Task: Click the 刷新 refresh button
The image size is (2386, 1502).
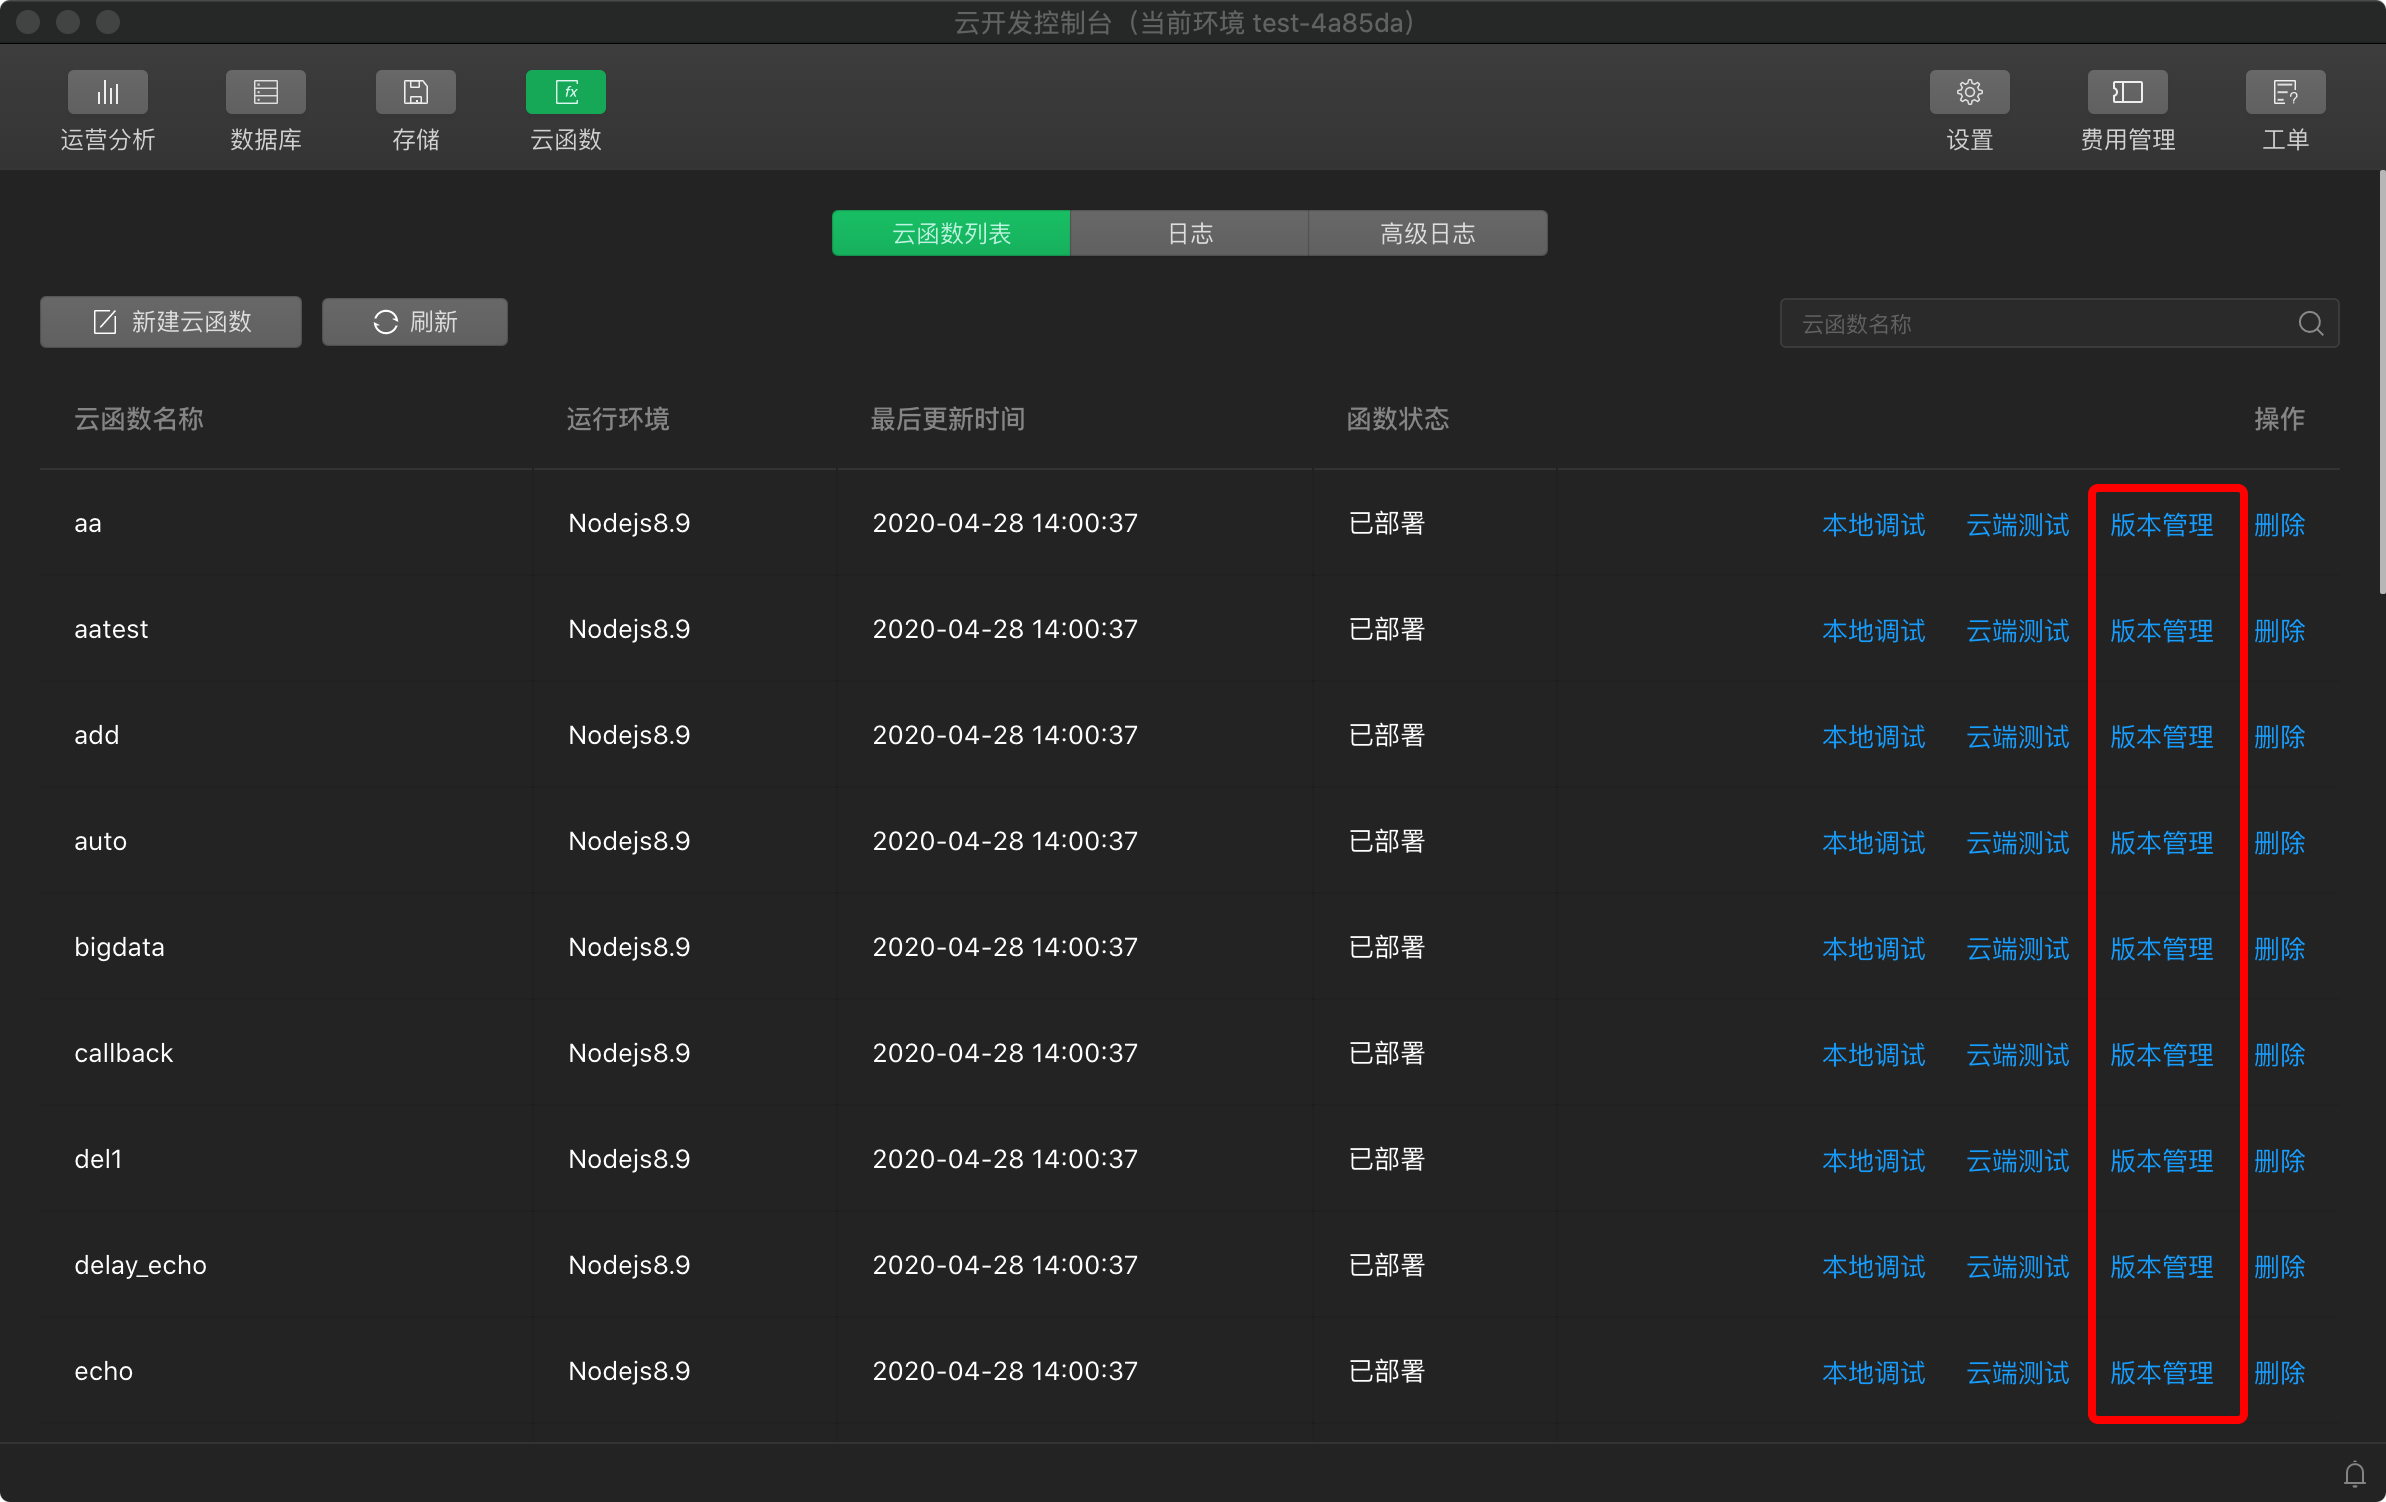Action: pos(415,322)
